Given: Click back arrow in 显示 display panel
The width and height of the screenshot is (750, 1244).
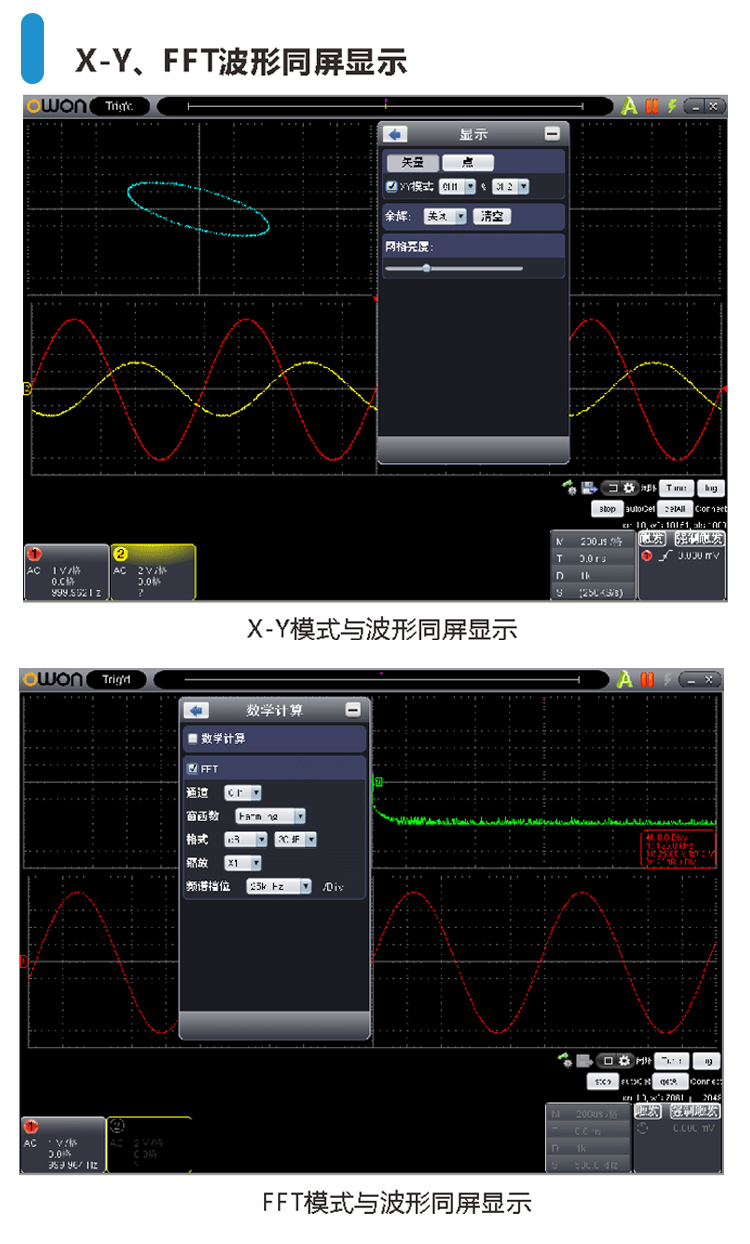Looking at the screenshot, I should 396,134.
